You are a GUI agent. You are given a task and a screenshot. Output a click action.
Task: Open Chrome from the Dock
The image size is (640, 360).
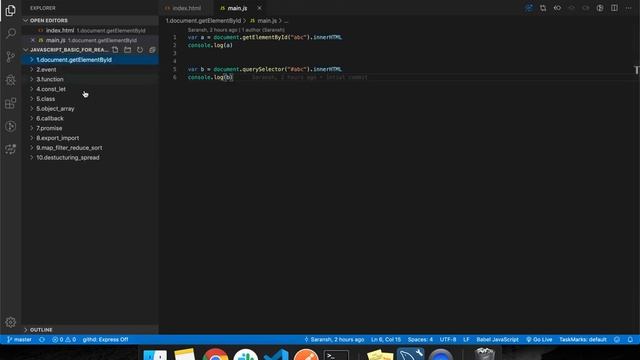click(215, 355)
